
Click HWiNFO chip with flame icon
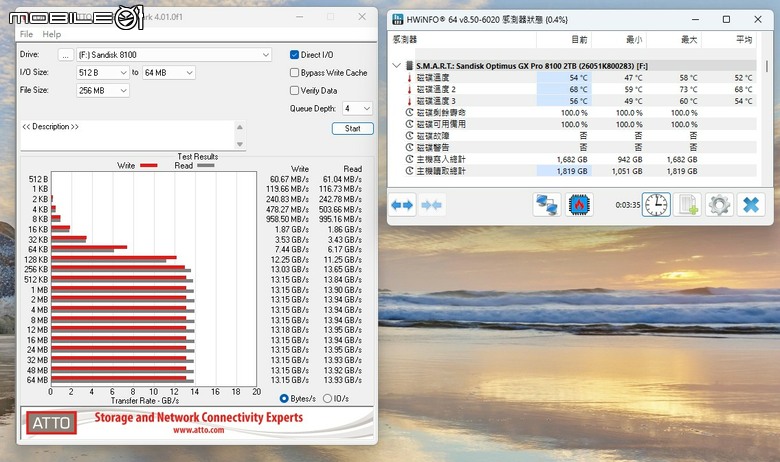(579, 205)
